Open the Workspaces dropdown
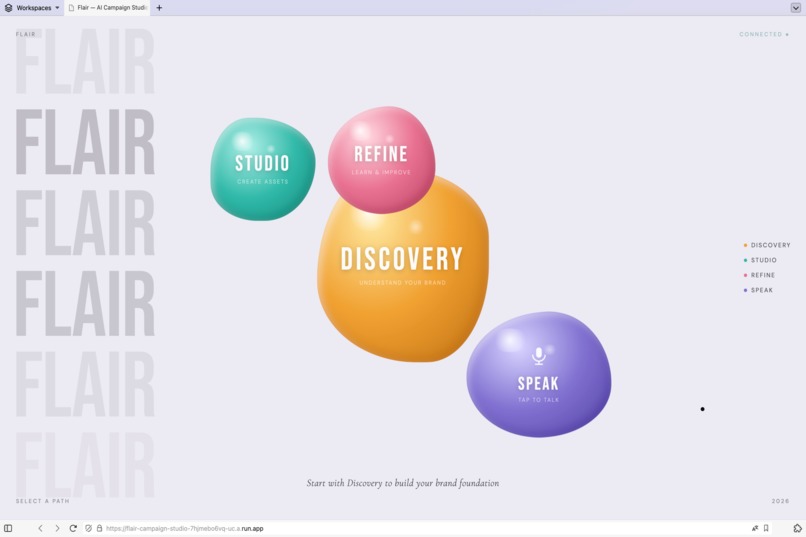 32,8
